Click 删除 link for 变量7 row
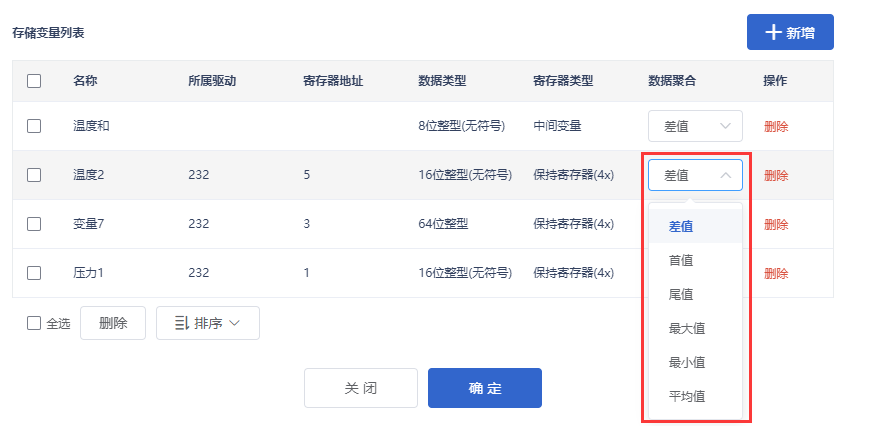Screen dimensions: 871x426 [x=776, y=224]
